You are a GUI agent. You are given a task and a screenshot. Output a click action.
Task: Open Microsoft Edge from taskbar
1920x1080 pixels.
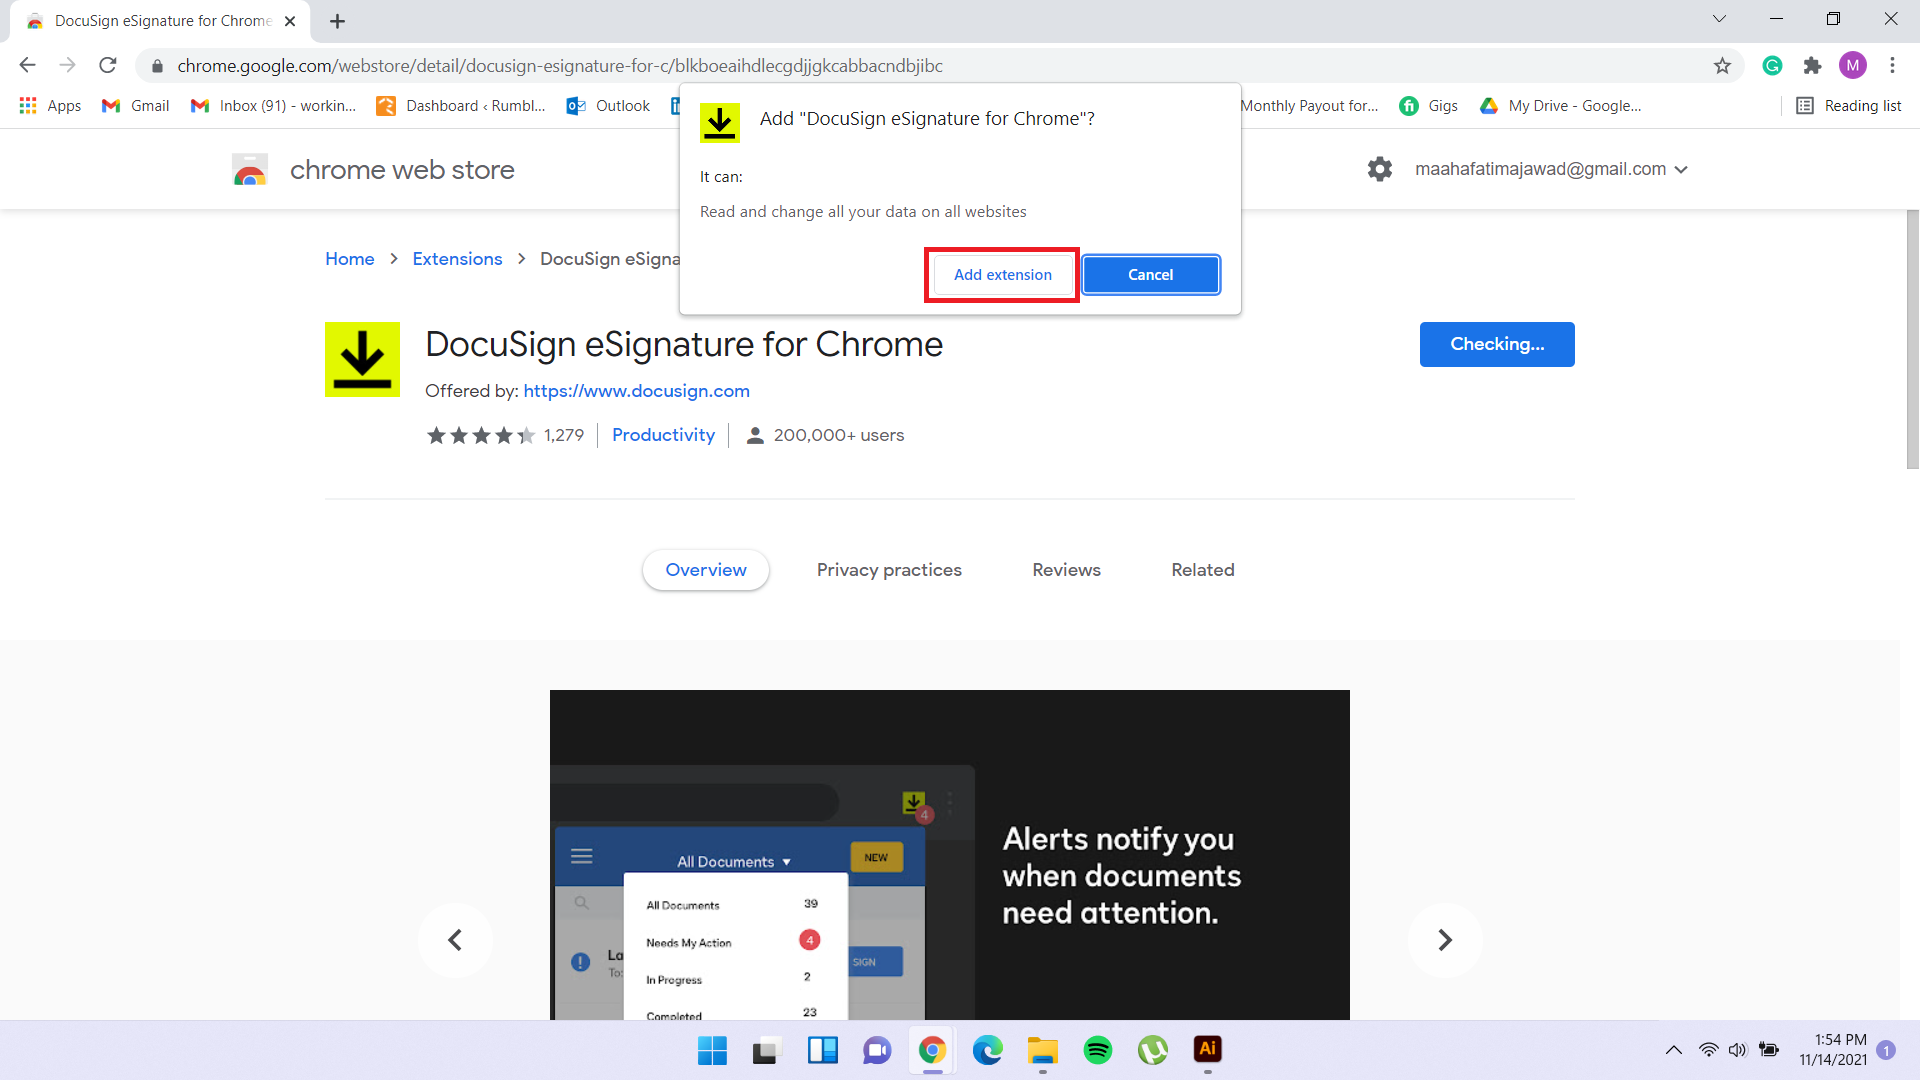pyautogui.click(x=987, y=1050)
